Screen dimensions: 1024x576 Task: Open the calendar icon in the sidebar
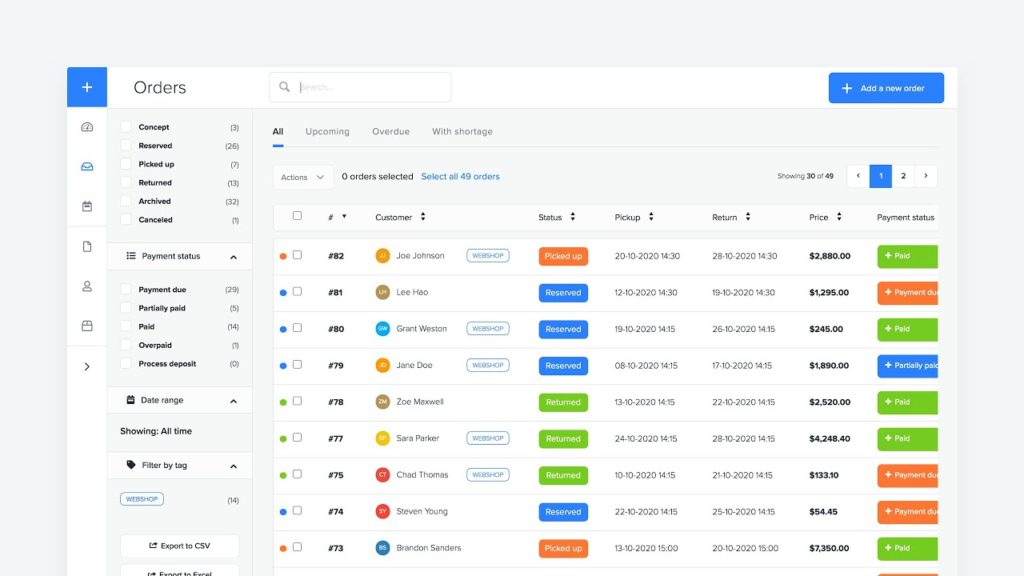tap(87, 206)
